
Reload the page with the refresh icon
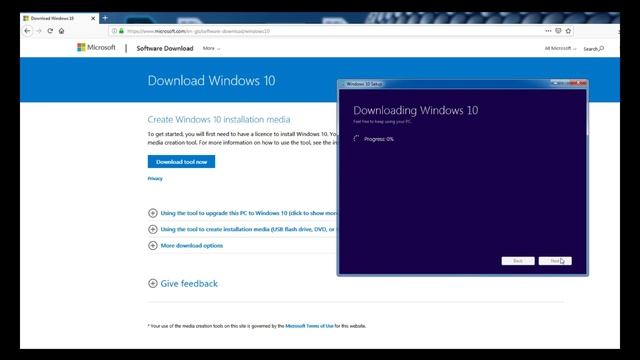pos(50,31)
